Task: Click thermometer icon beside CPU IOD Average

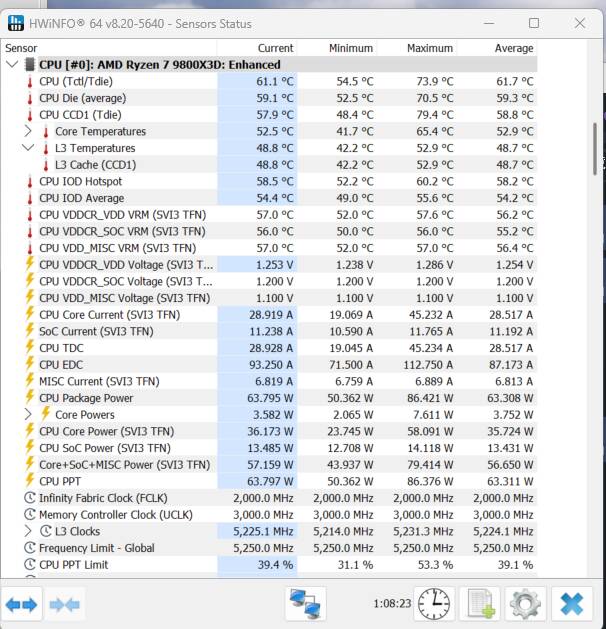Action: [x=30, y=199]
